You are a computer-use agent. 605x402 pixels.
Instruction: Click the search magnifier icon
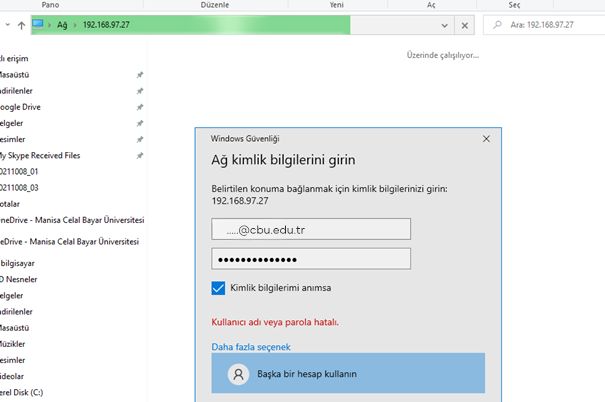pos(497,25)
